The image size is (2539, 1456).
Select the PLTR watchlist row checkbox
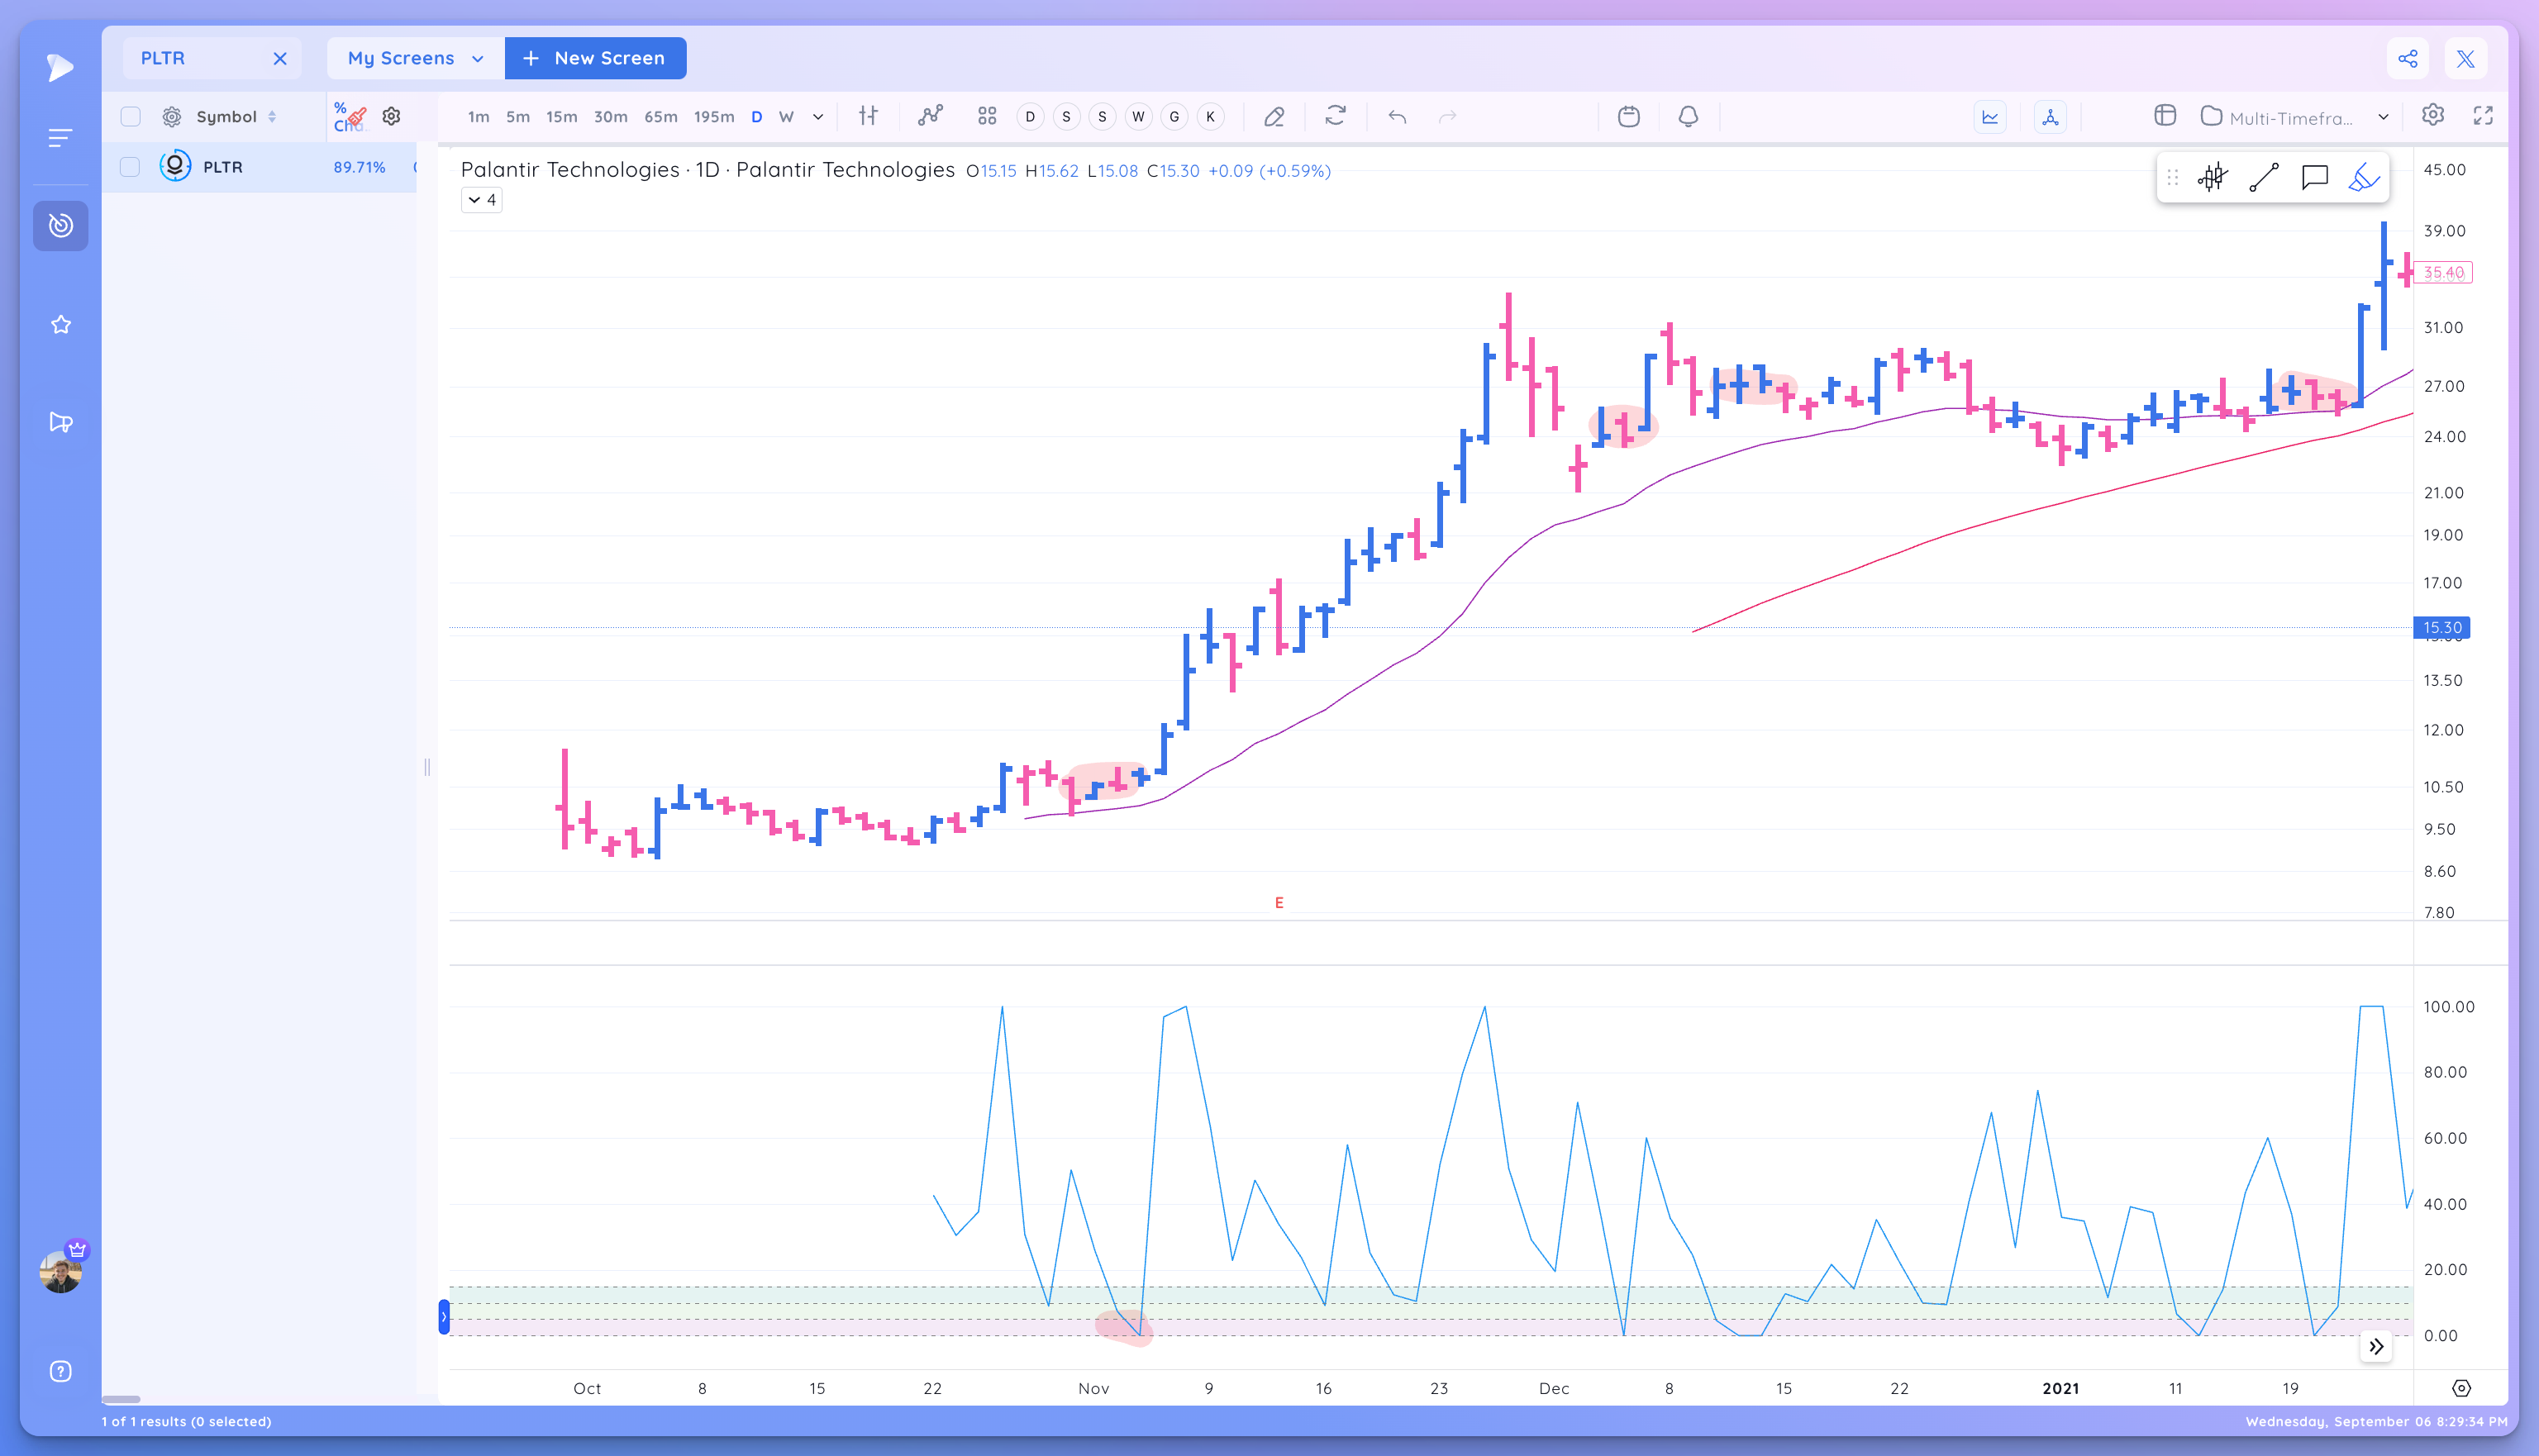point(130,166)
